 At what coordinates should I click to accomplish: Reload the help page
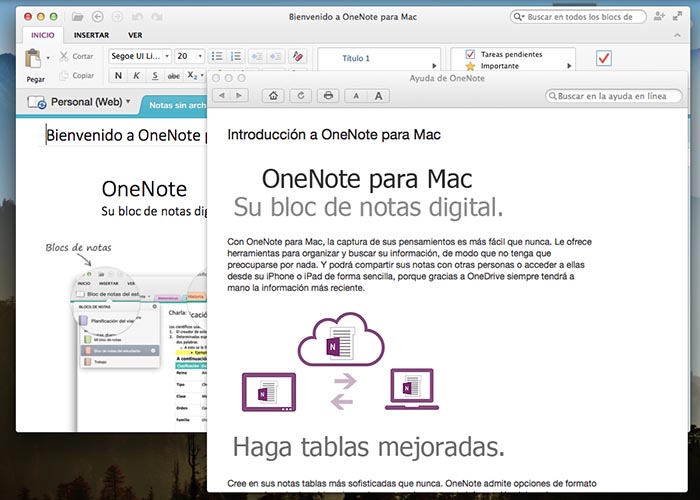[x=301, y=96]
